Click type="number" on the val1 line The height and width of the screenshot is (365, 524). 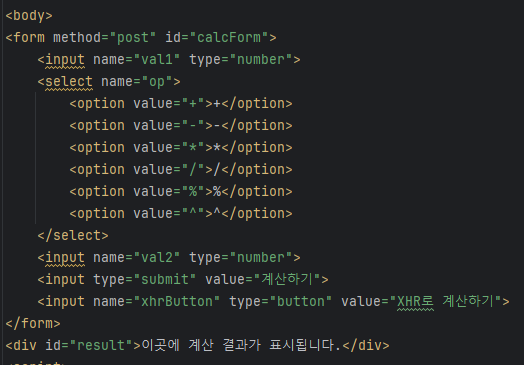pos(241,59)
